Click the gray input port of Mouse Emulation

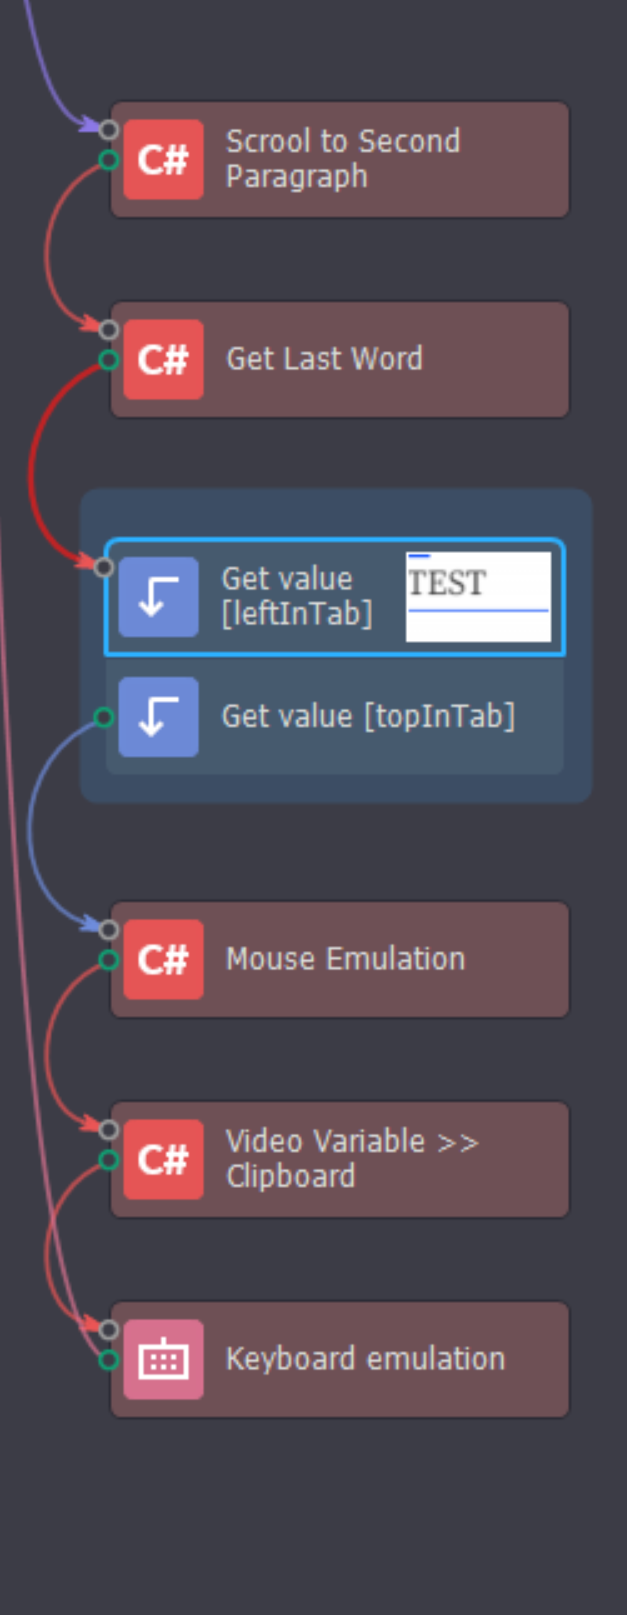(x=108, y=930)
